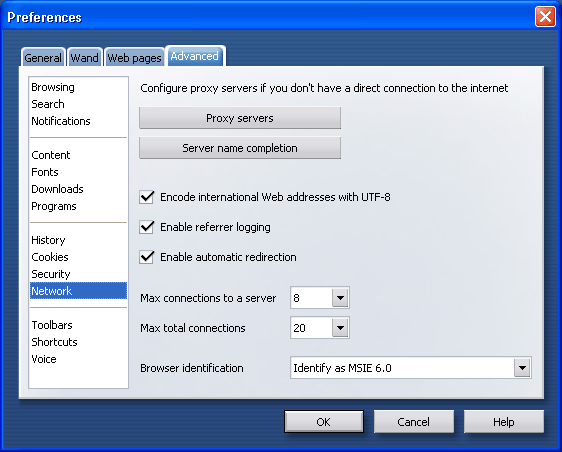Open the Proxy servers settings
This screenshot has width=562, height=452.
(240, 118)
